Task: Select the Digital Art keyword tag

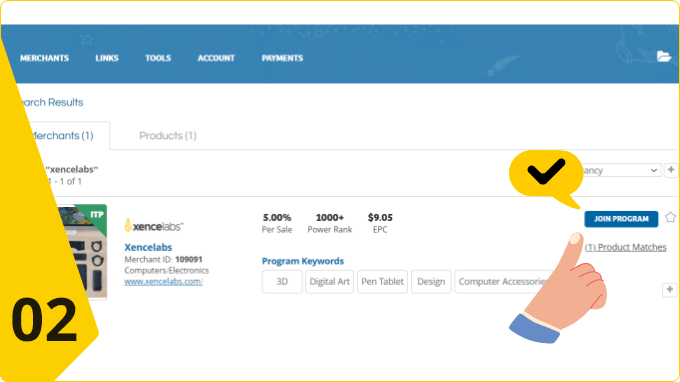Action: tap(330, 282)
